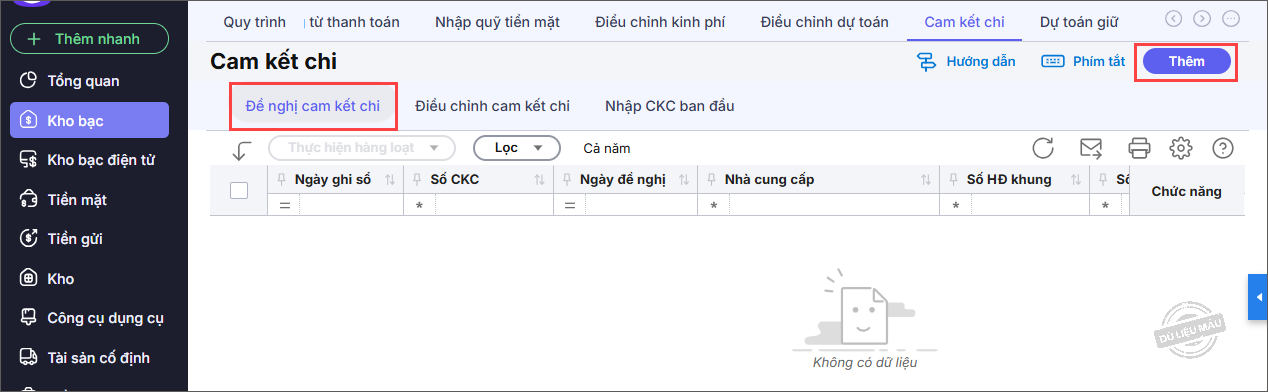Click the printer icon
This screenshot has height=392, width=1268.
coord(1139,148)
